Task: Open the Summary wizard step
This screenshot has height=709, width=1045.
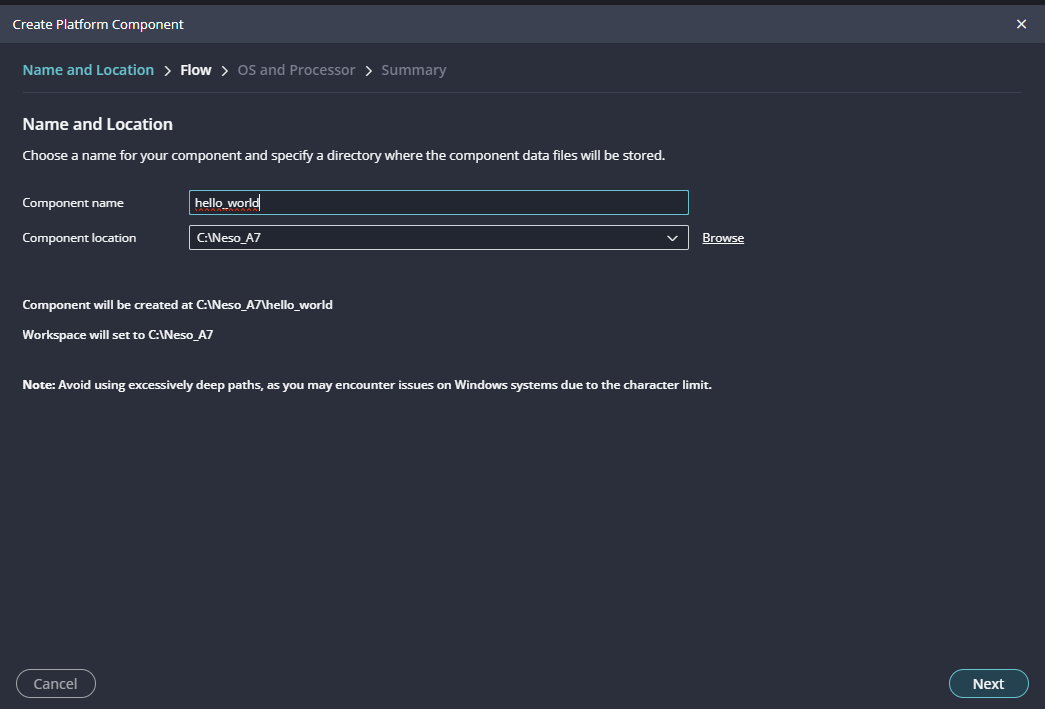Action: 413,70
